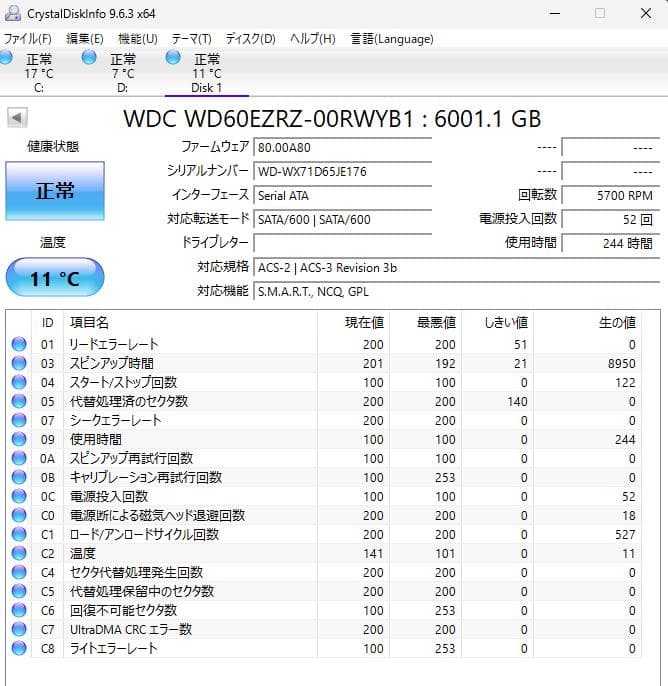Screen dimensions: 668x686
Task: Click the standard field ACS-2 | ACS-3 Revision 3b
Action: point(457,268)
